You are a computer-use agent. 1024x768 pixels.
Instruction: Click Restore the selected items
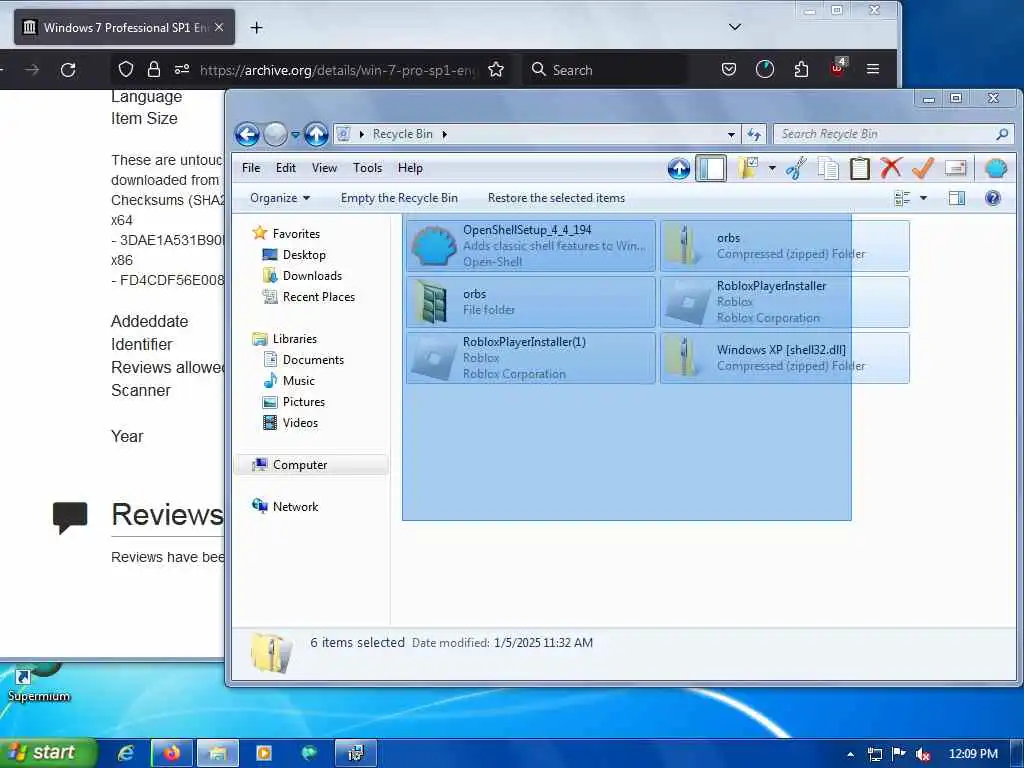pos(556,198)
